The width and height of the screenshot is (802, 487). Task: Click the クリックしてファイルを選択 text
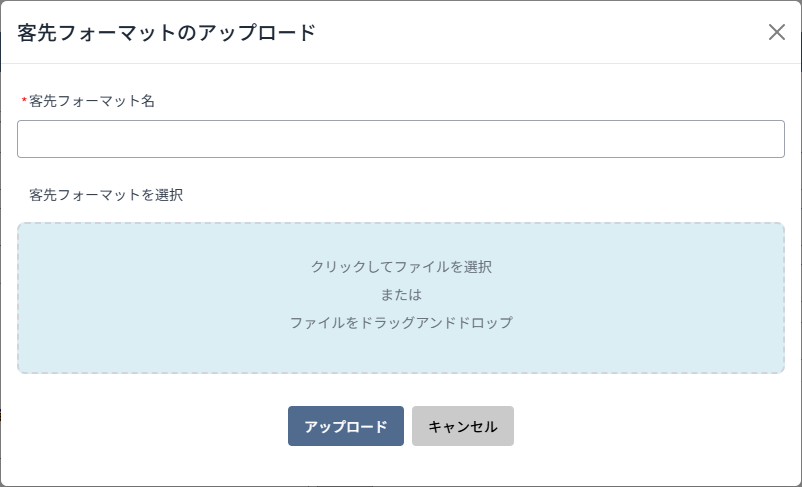[x=401, y=267]
